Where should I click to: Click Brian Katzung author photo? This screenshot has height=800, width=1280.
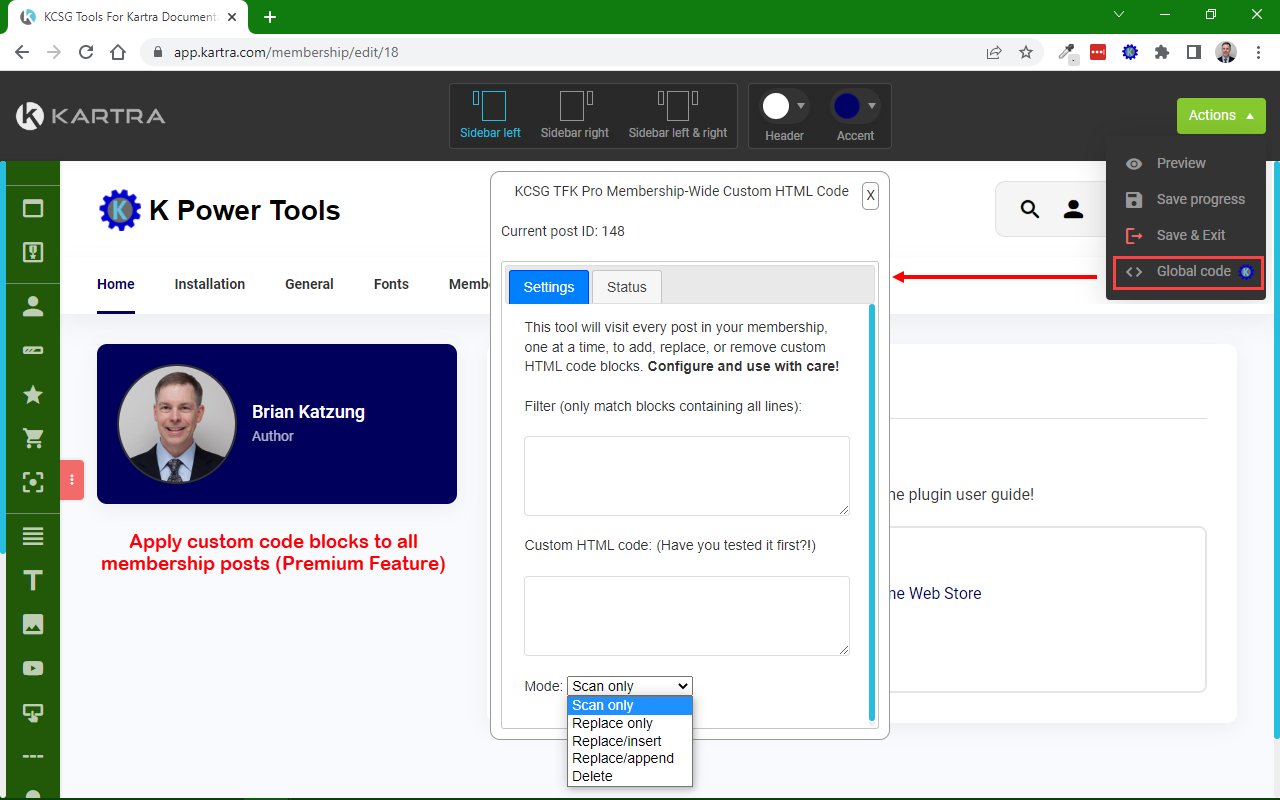tap(177, 424)
